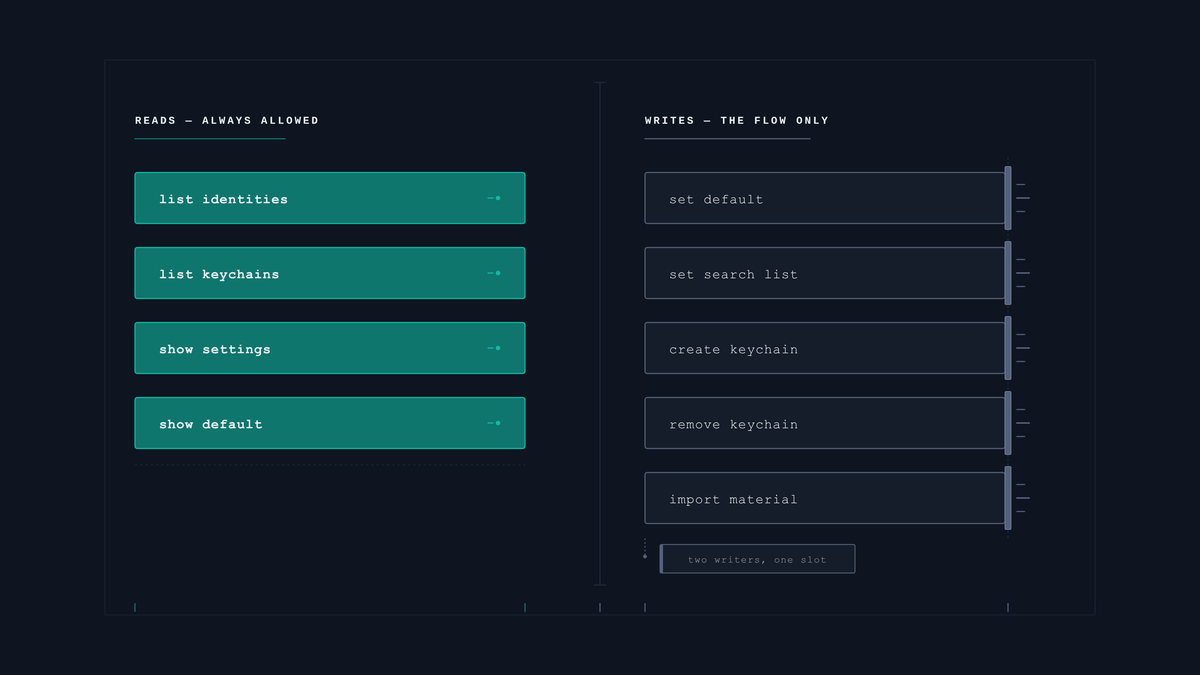This screenshot has height=675, width=1200.
Task: Click the gate bar beside create keychain
Action: (x=1008, y=348)
